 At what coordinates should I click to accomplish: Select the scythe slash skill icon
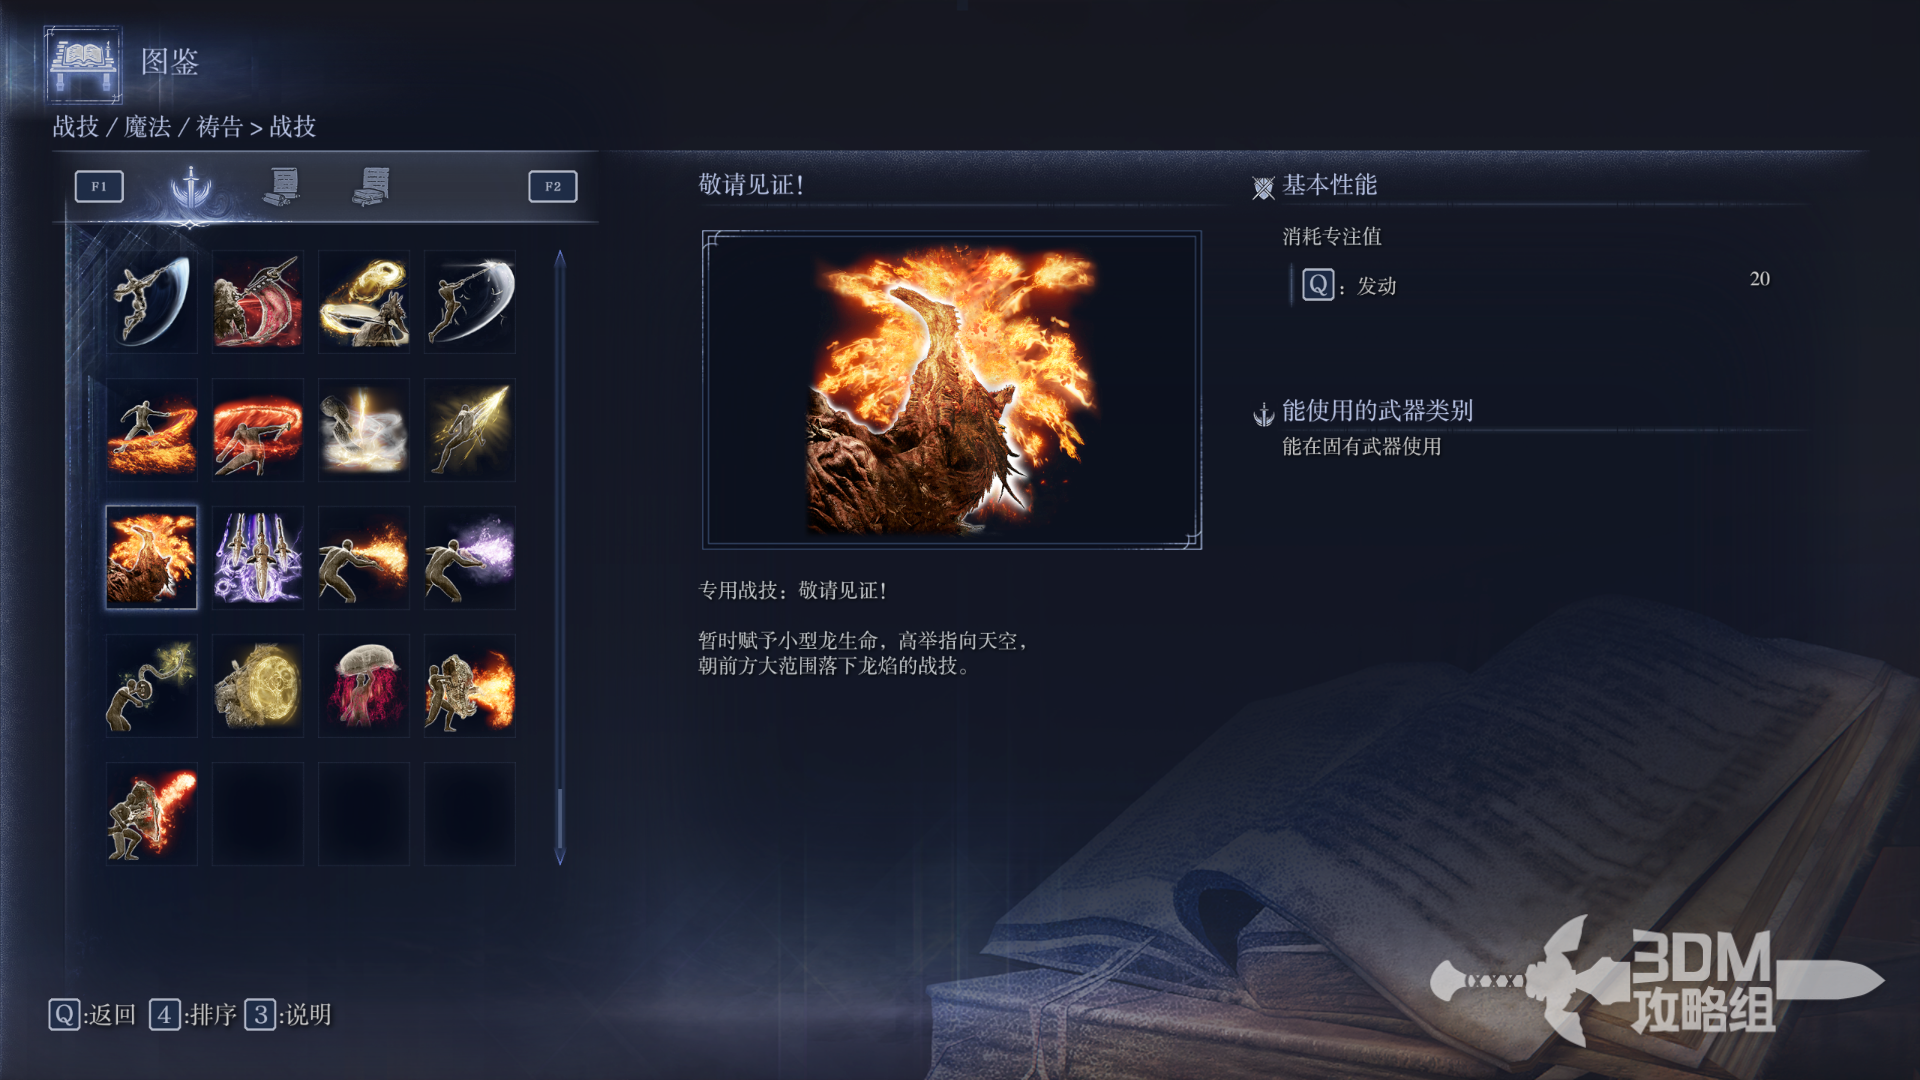pos(152,301)
